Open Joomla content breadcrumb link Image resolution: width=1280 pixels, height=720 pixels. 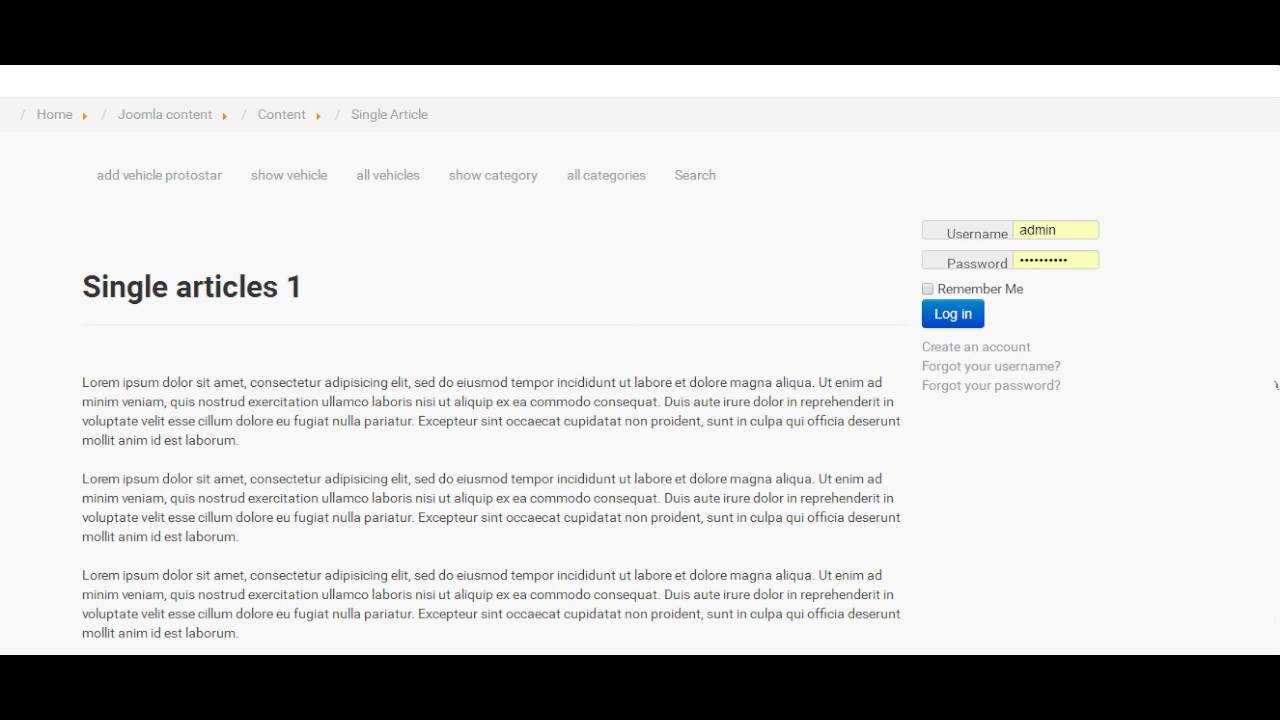point(165,114)
